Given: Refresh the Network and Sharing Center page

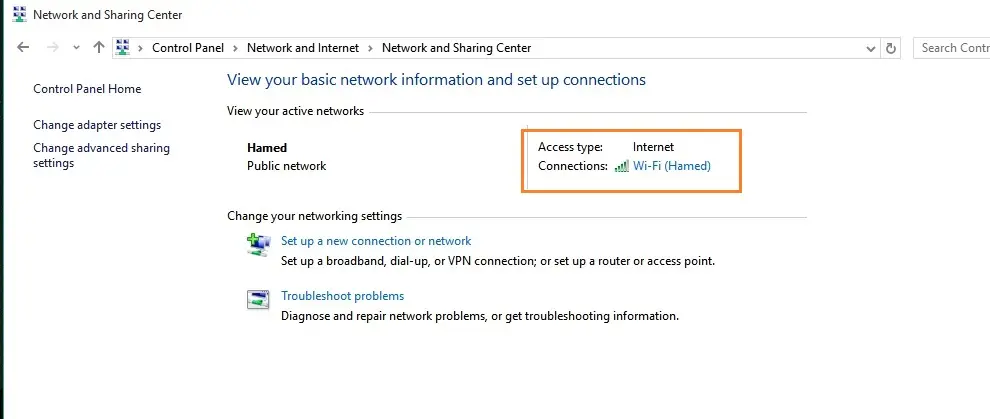Looking at the screenshot, I should [892, 48].
